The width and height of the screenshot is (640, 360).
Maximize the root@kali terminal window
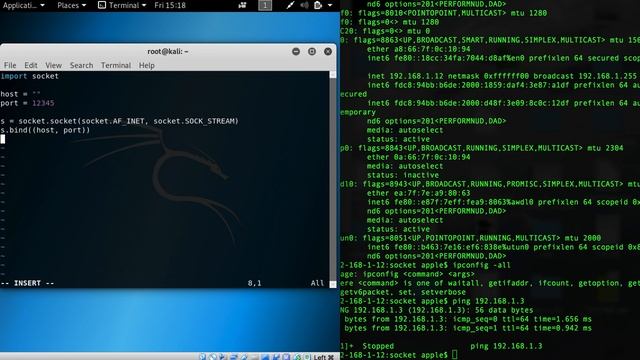pos(312,51)
